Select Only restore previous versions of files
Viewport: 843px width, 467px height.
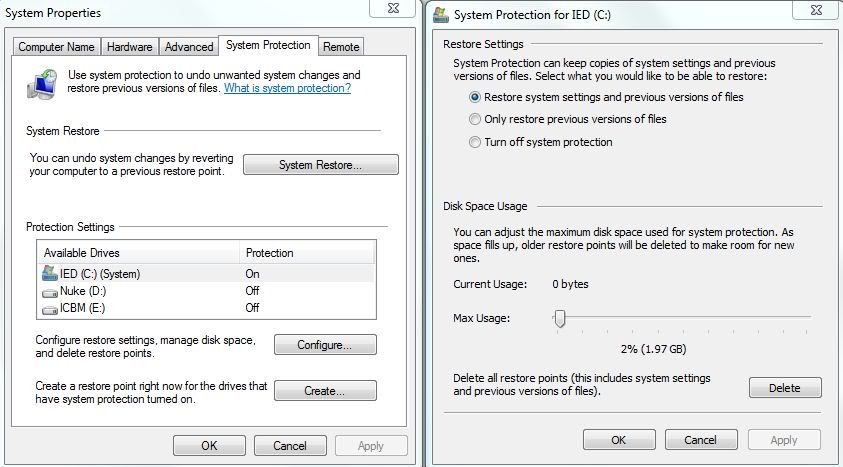click(475, 120)
